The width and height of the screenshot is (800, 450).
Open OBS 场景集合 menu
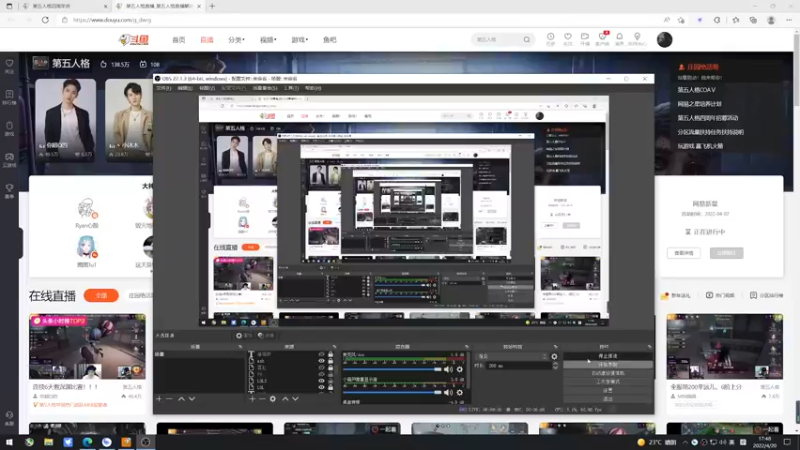coord(264,88)
